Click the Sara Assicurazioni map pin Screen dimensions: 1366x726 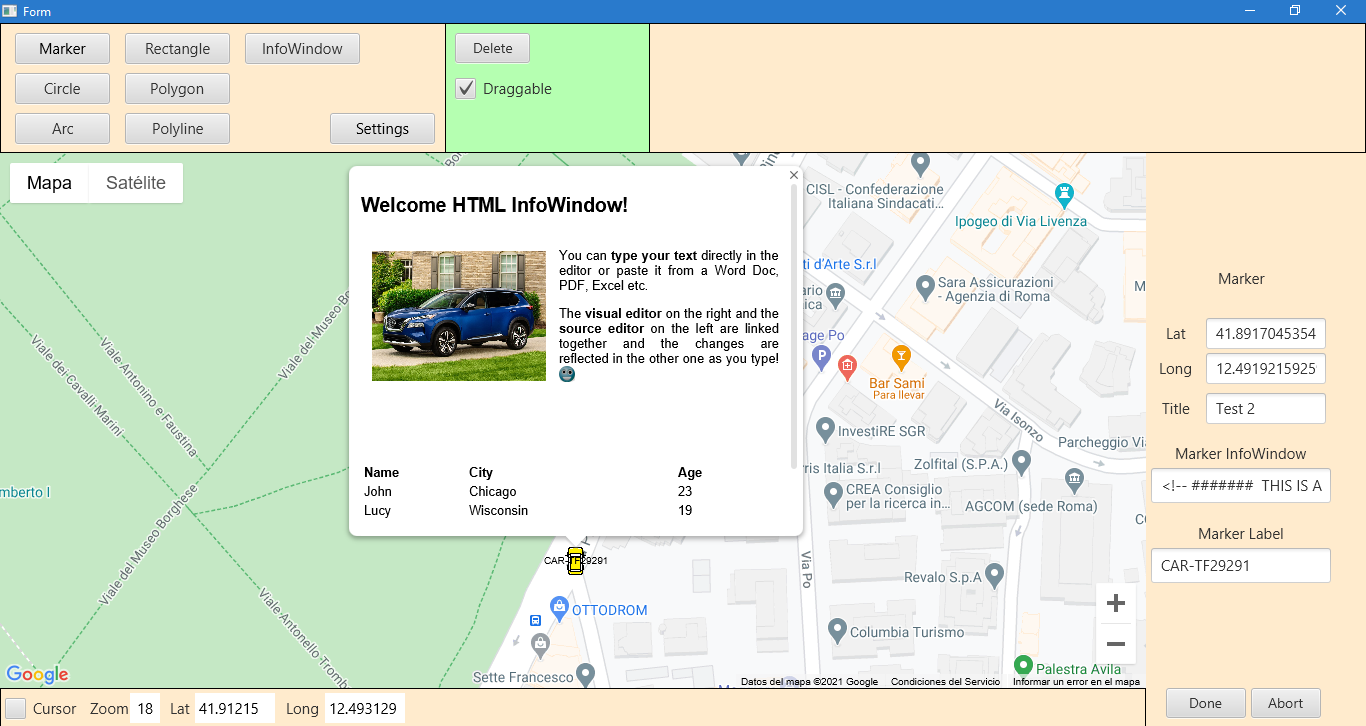(925, 288)
